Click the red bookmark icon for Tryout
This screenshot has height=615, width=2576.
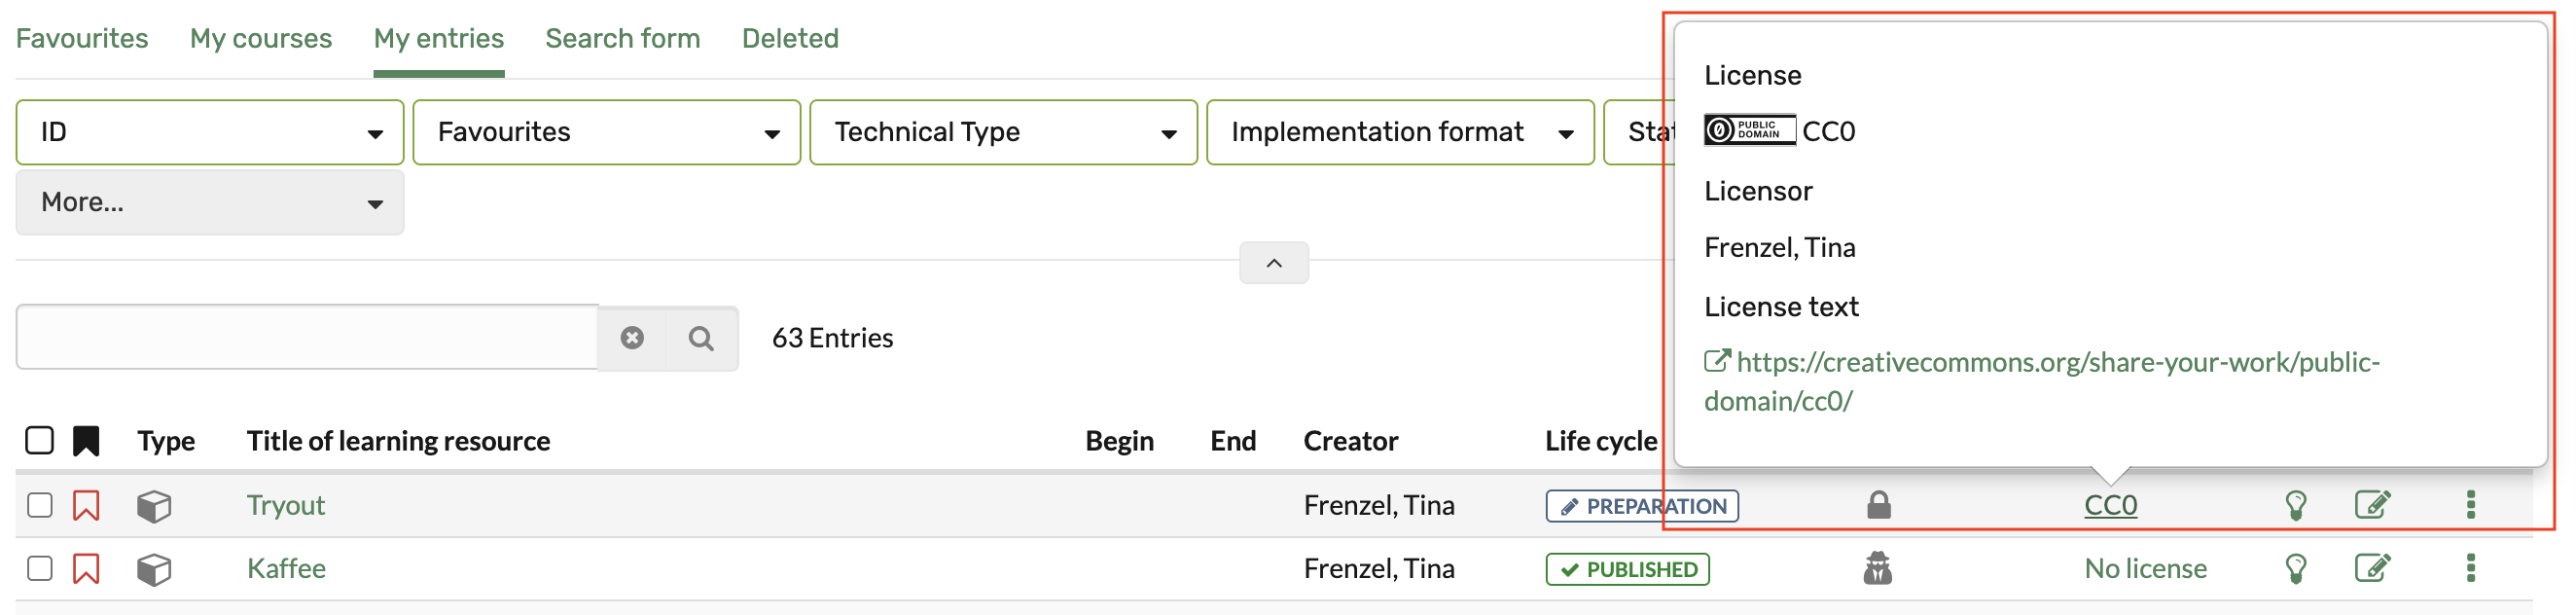coord(86,505)
